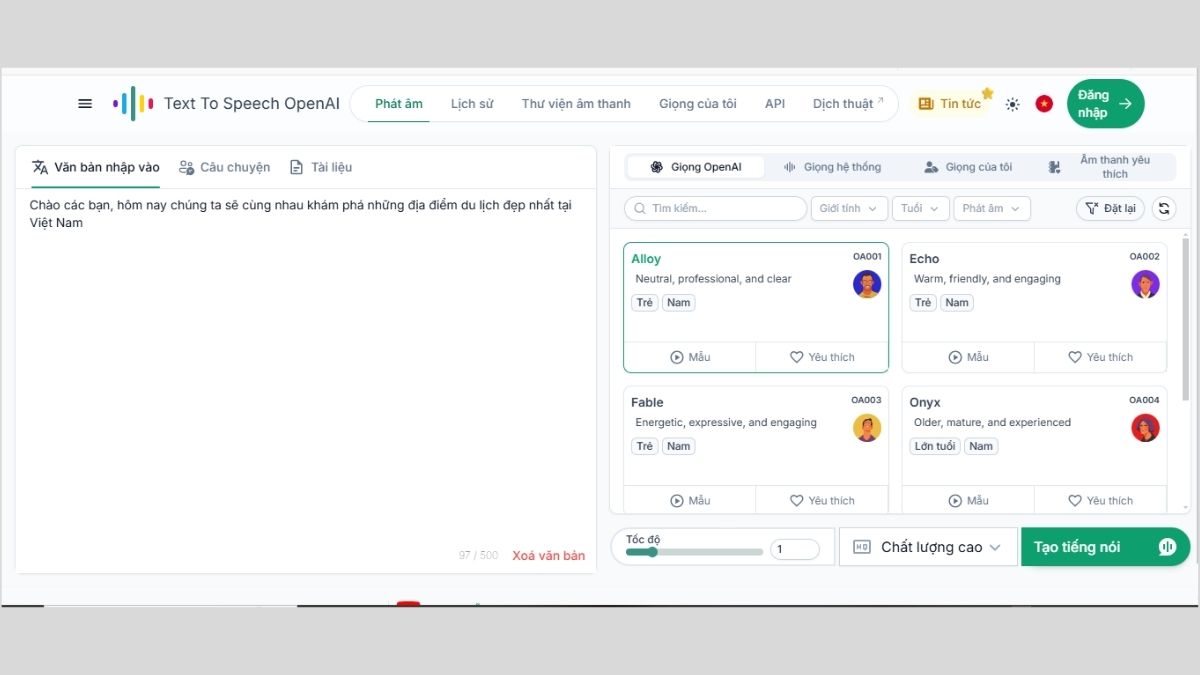Image resolution: width=1200 pixels, height=675 pixels.
Task: Switch to the Phát âm tab
Action: [399, 104]
